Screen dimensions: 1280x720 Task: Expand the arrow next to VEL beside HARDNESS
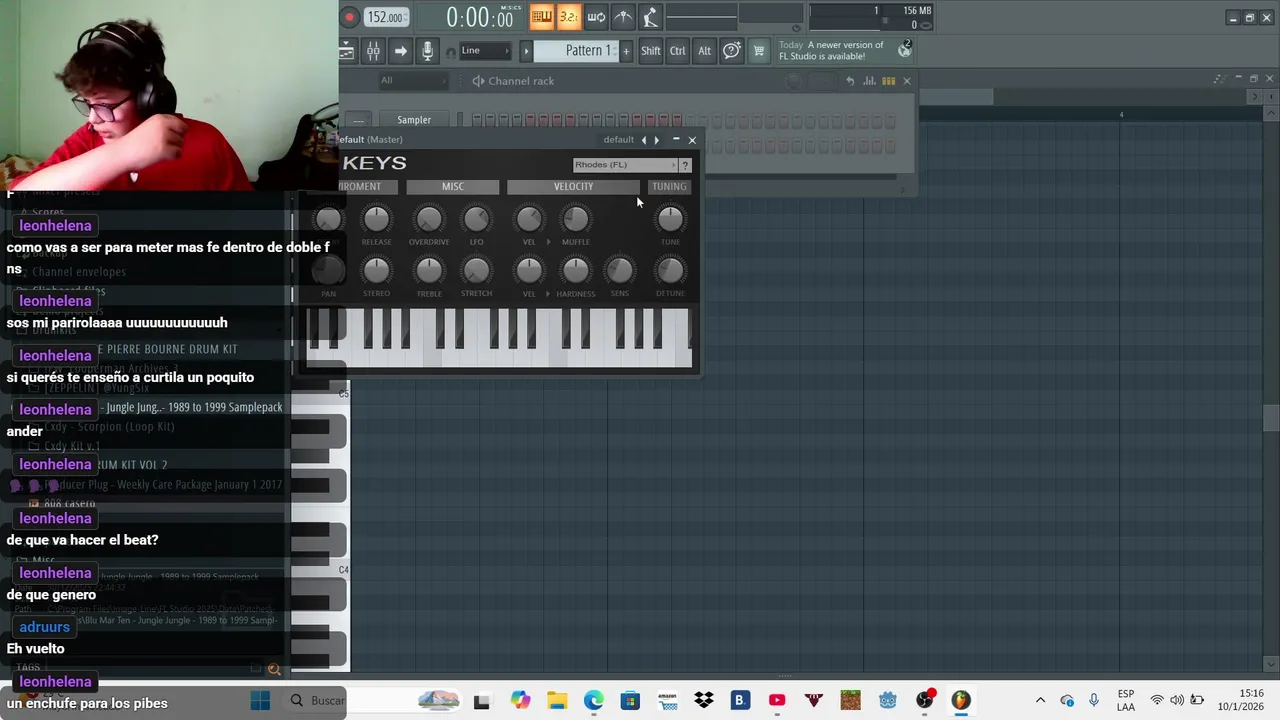pyautogui.click(x=548, y=294)
